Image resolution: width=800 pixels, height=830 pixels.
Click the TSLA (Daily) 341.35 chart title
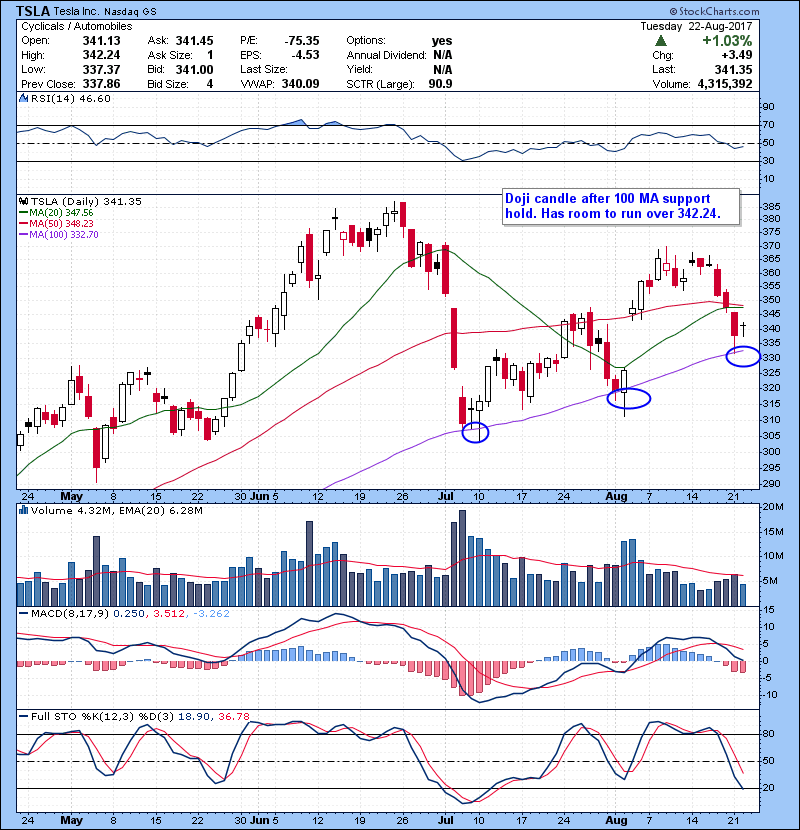pyautogui.click(x=86, y=201)
